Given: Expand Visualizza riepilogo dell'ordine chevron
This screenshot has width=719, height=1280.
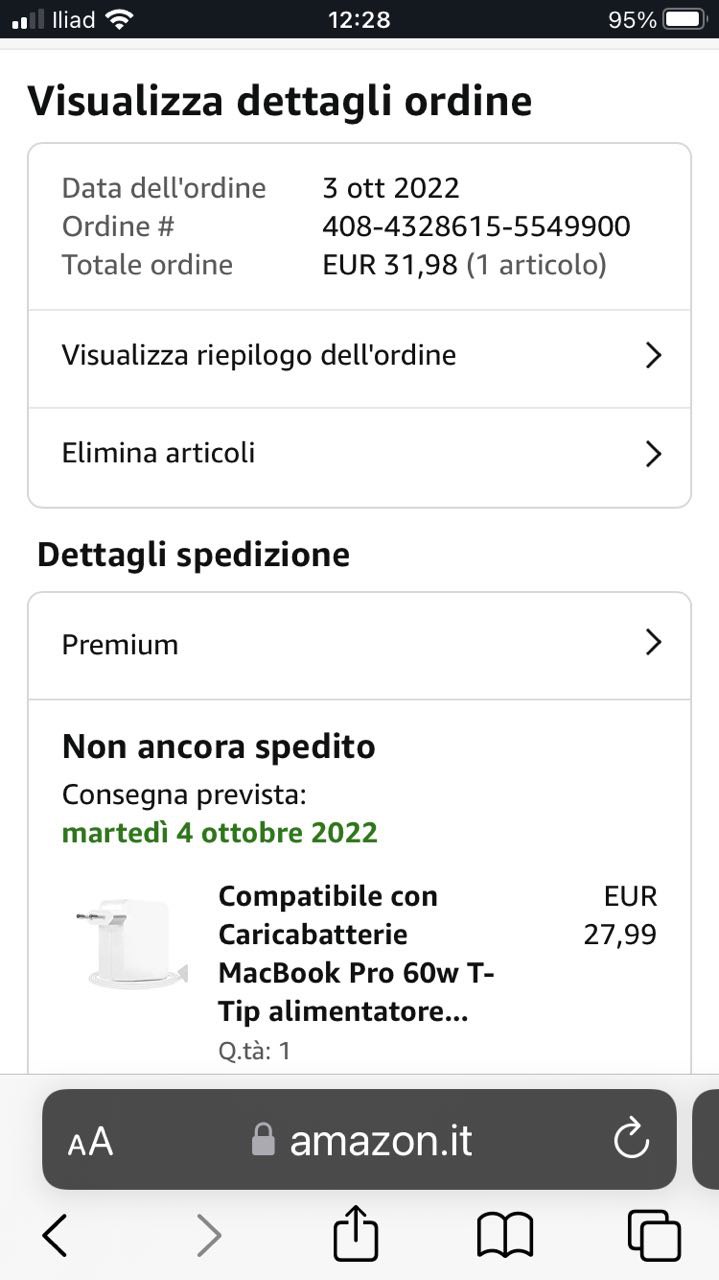Looking at the screenshot, I should point(653,355).
